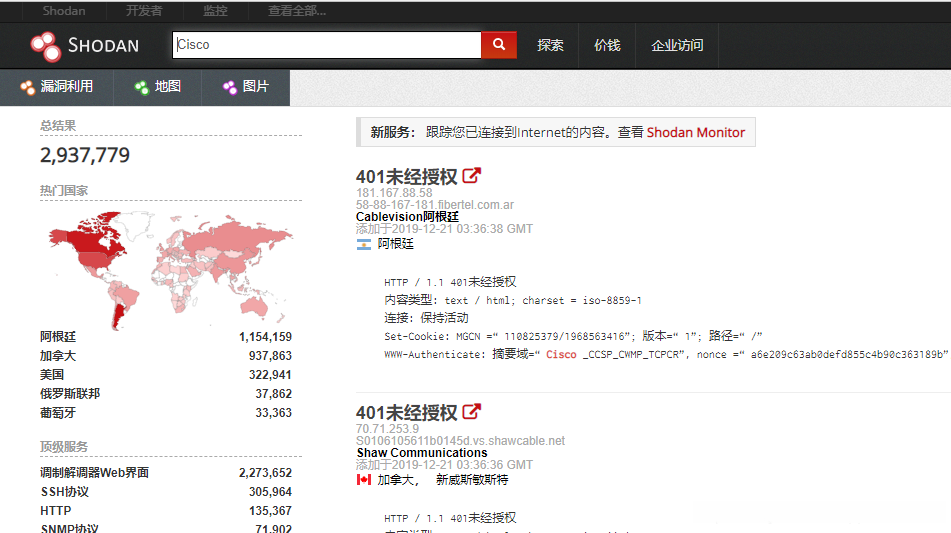Filter by service 调制解调器Web界面
The height and width of the screenshot is (533, 951).
[x=94, y=473]
